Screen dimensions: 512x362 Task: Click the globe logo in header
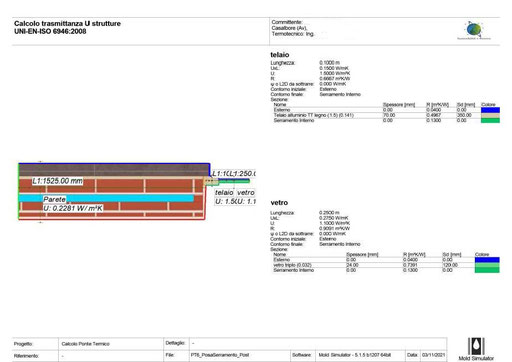[x=474, y=30]
